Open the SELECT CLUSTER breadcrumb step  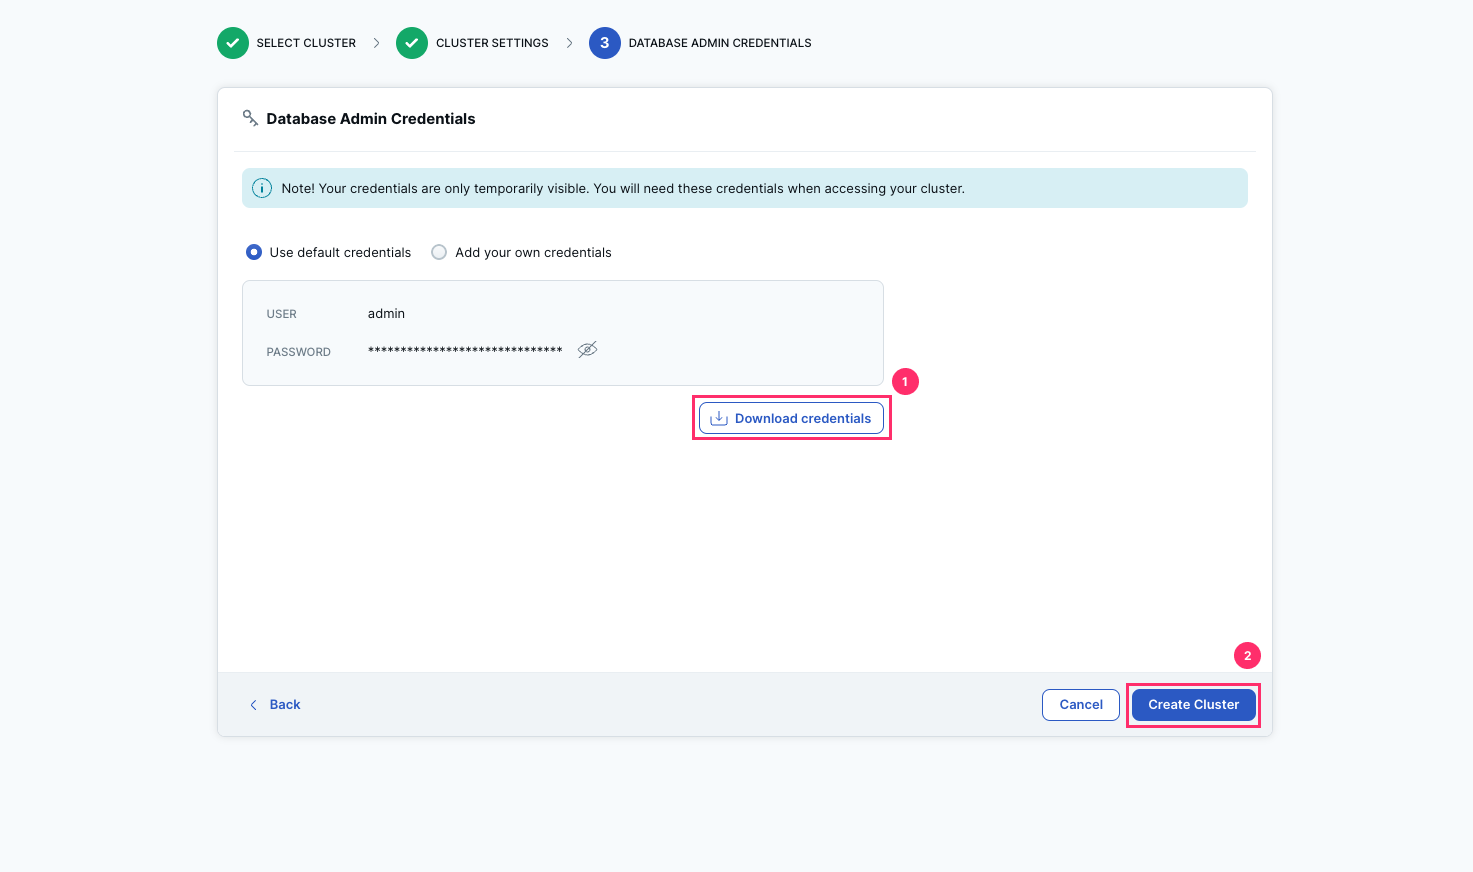click(306, 42)
